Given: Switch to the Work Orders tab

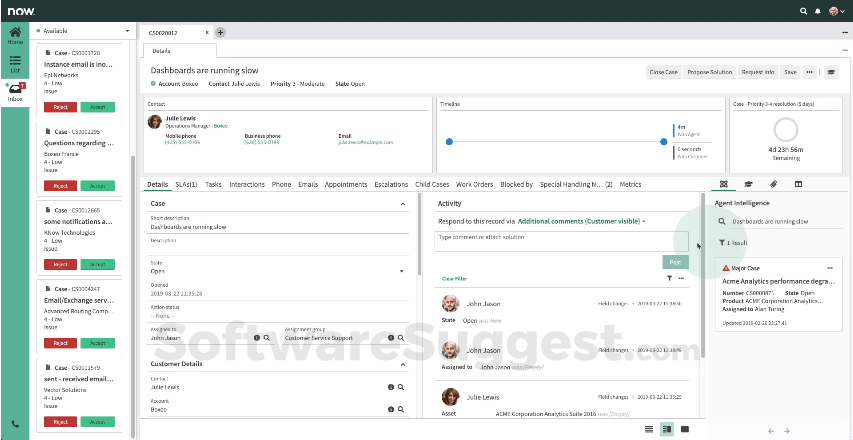Looking at the screenshot, I should click(475, 184).
